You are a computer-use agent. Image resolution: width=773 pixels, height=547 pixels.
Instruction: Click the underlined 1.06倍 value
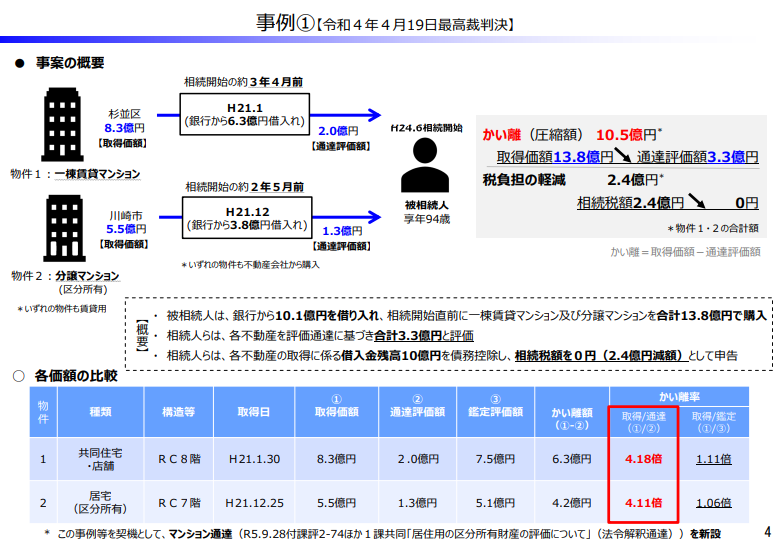(x=712, y=502)
